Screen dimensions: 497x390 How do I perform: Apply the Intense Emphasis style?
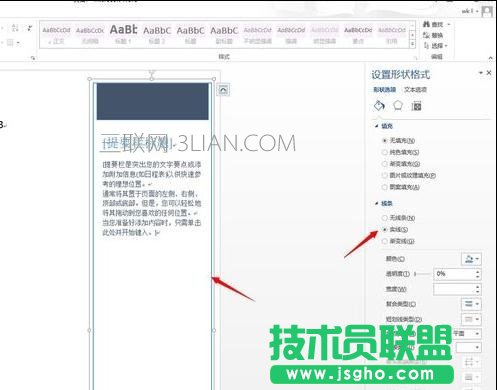pyautogui.click(x=325, y=35)
